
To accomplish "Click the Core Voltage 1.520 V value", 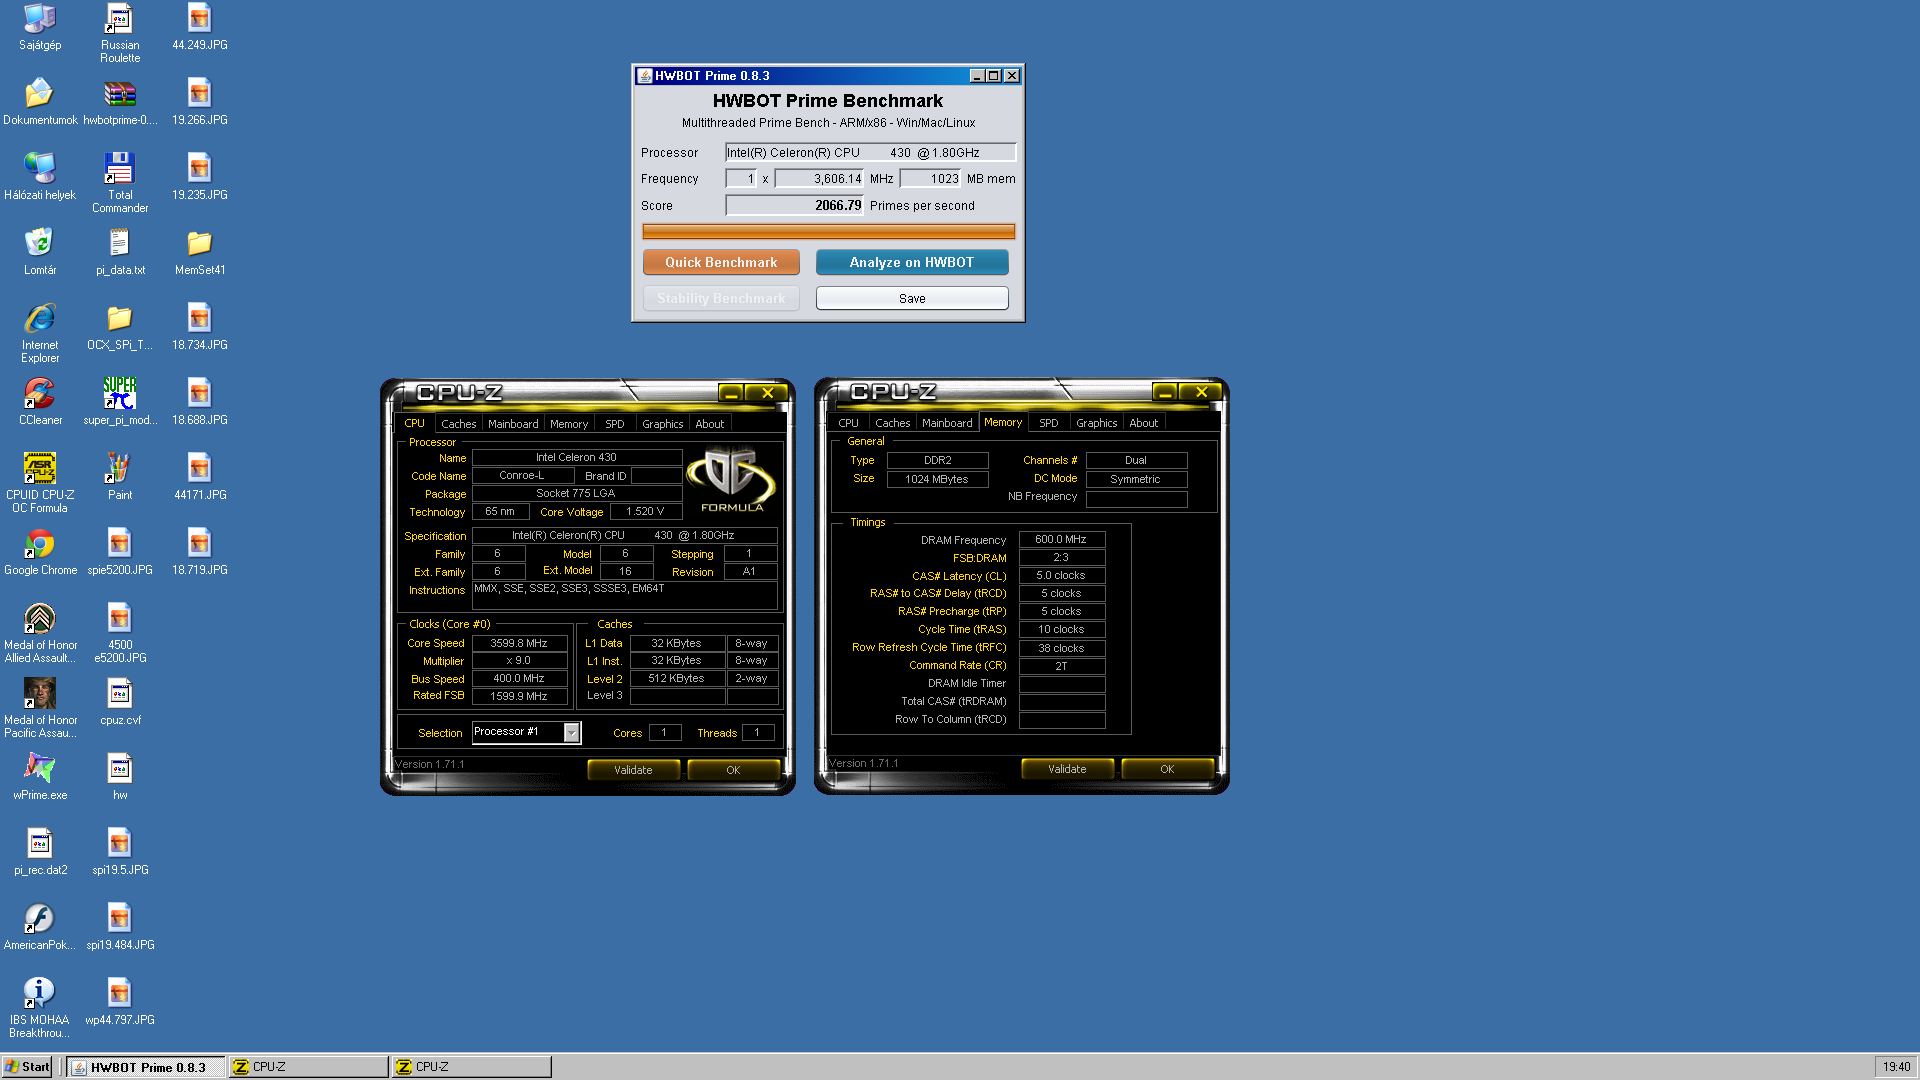I will tap(645, 511).
